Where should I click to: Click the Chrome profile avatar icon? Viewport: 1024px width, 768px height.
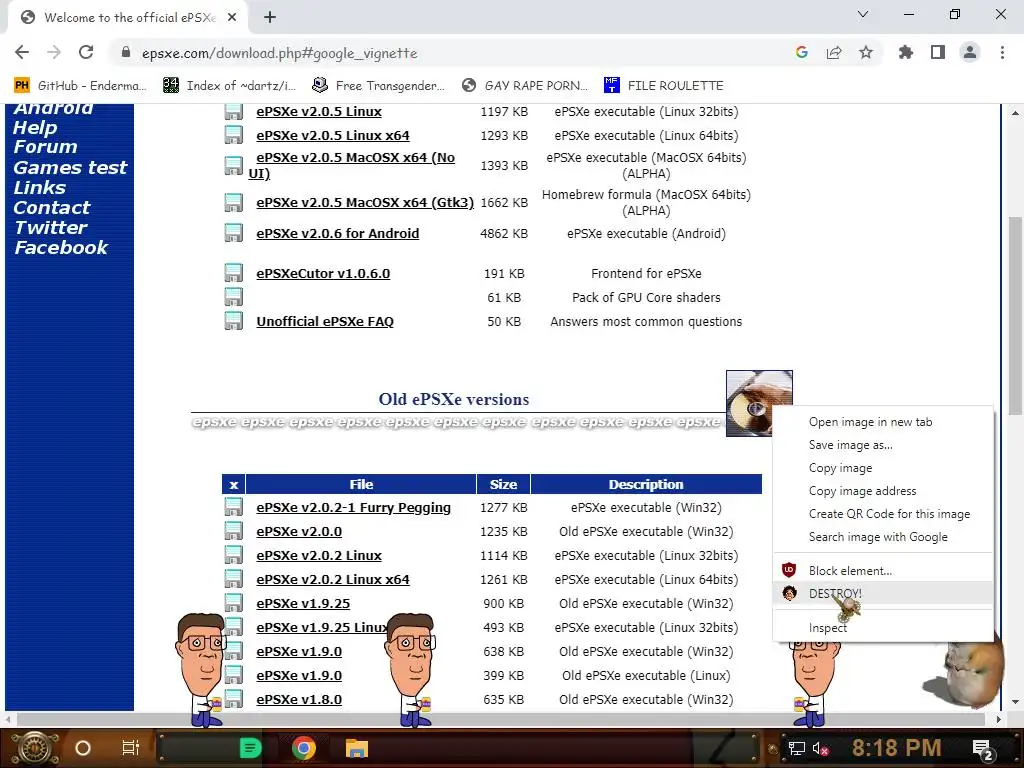(x=970, y=52)
